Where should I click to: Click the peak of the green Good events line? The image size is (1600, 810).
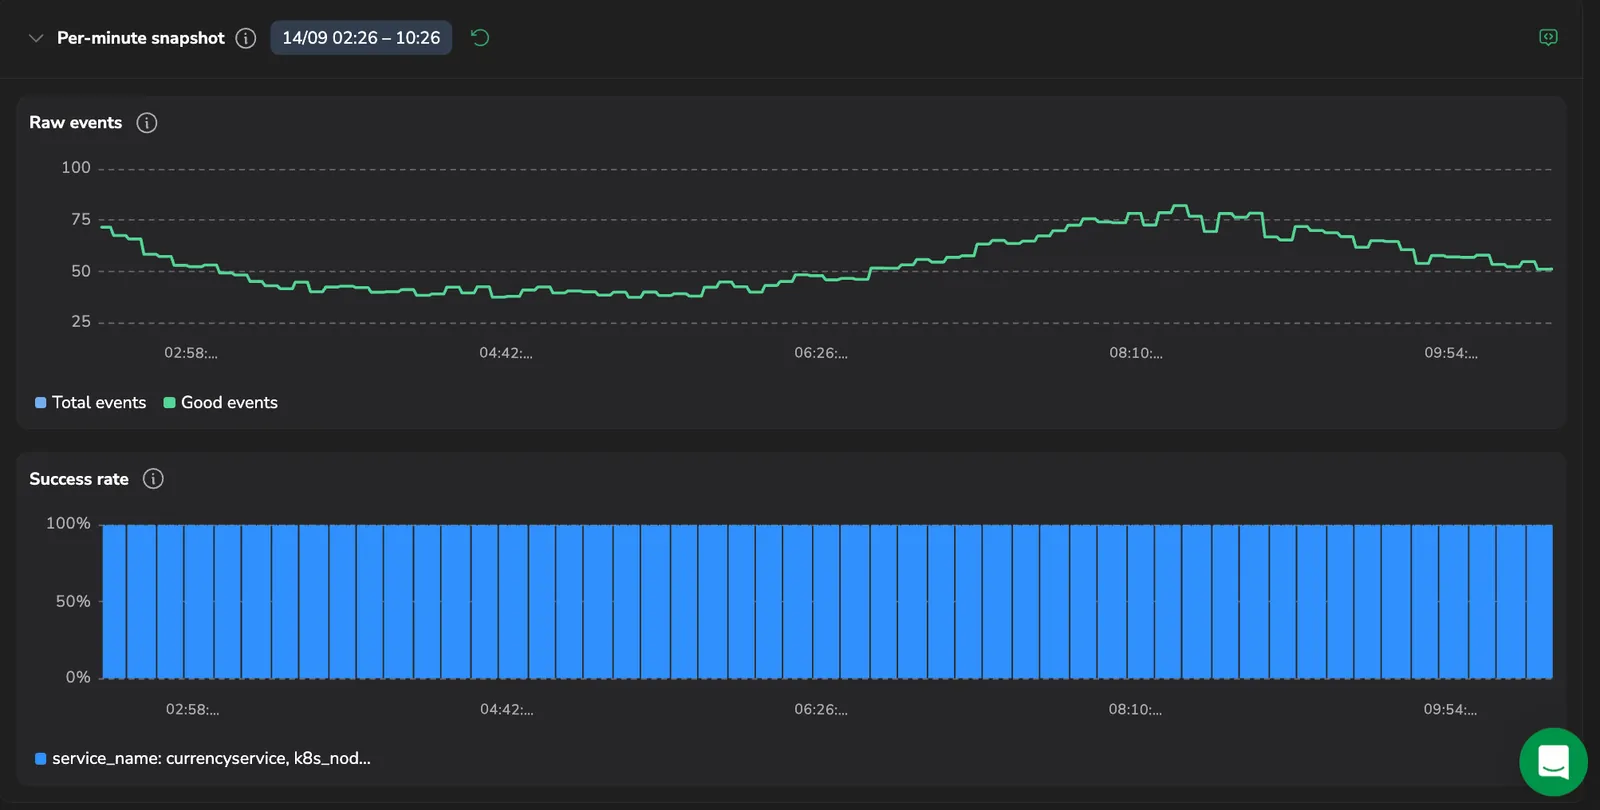[1180, 206]
